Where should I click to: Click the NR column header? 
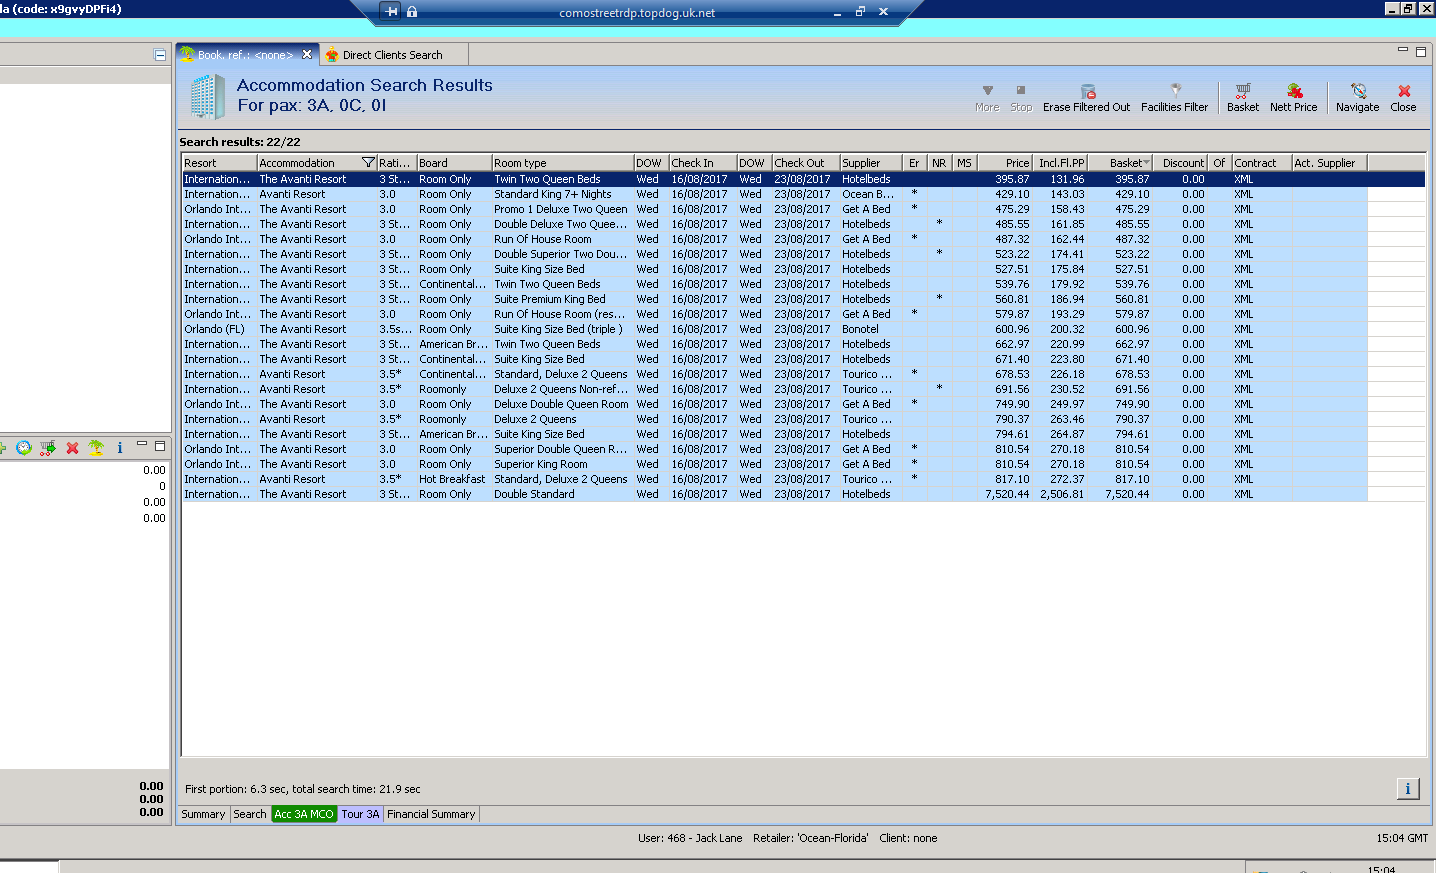tap(939, 163)
